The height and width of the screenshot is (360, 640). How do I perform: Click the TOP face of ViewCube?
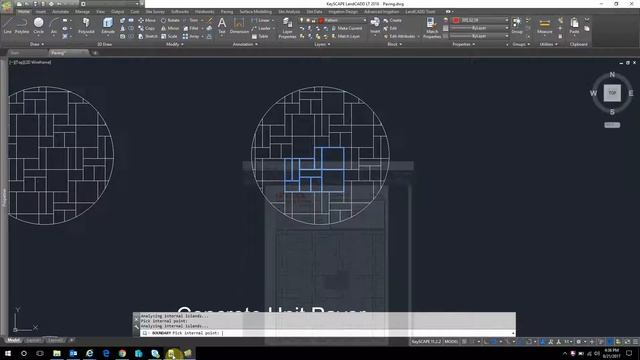[x=612, y=93]
